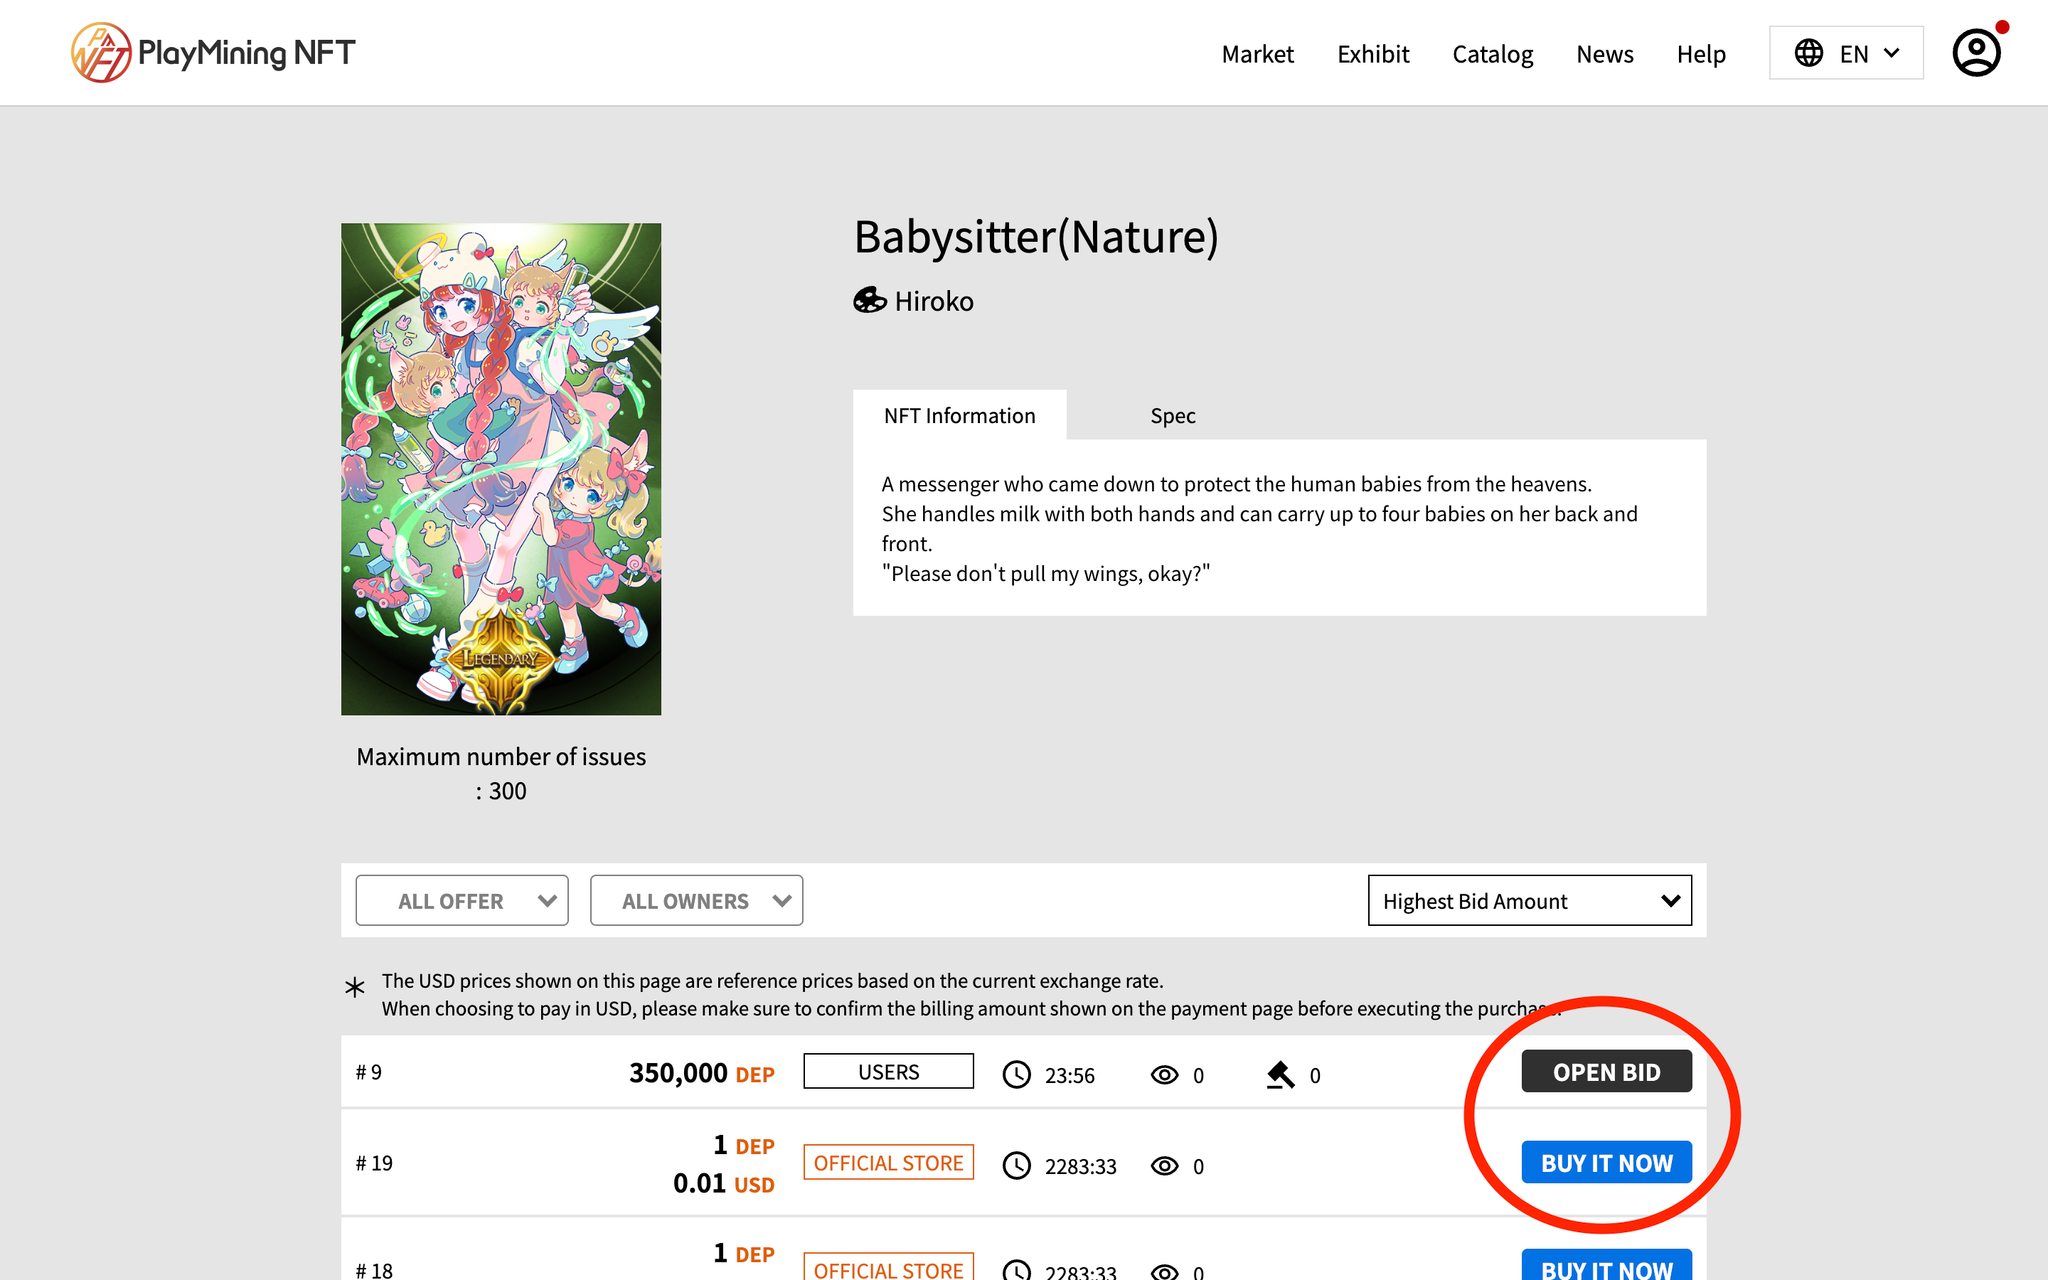This screenshot has width=2048, height=1280.
Task: Click the eye views icon in the #9 row
Action: click(1164, 1075)
